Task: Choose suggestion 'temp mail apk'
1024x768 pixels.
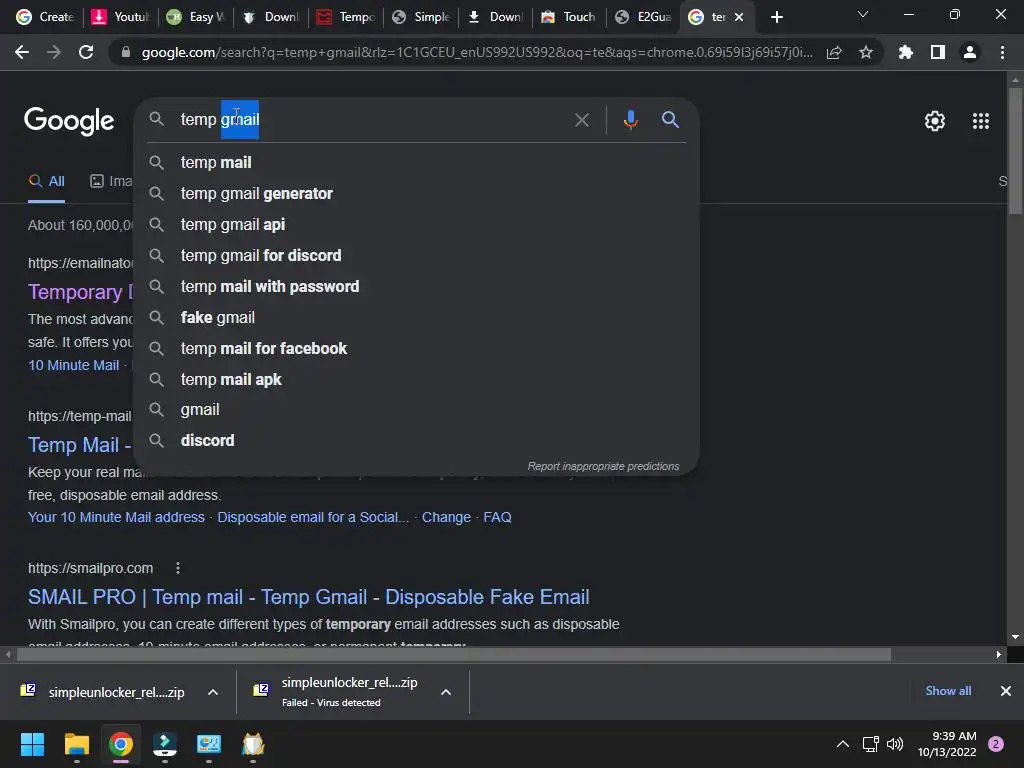Action: (x=416, y=379)
